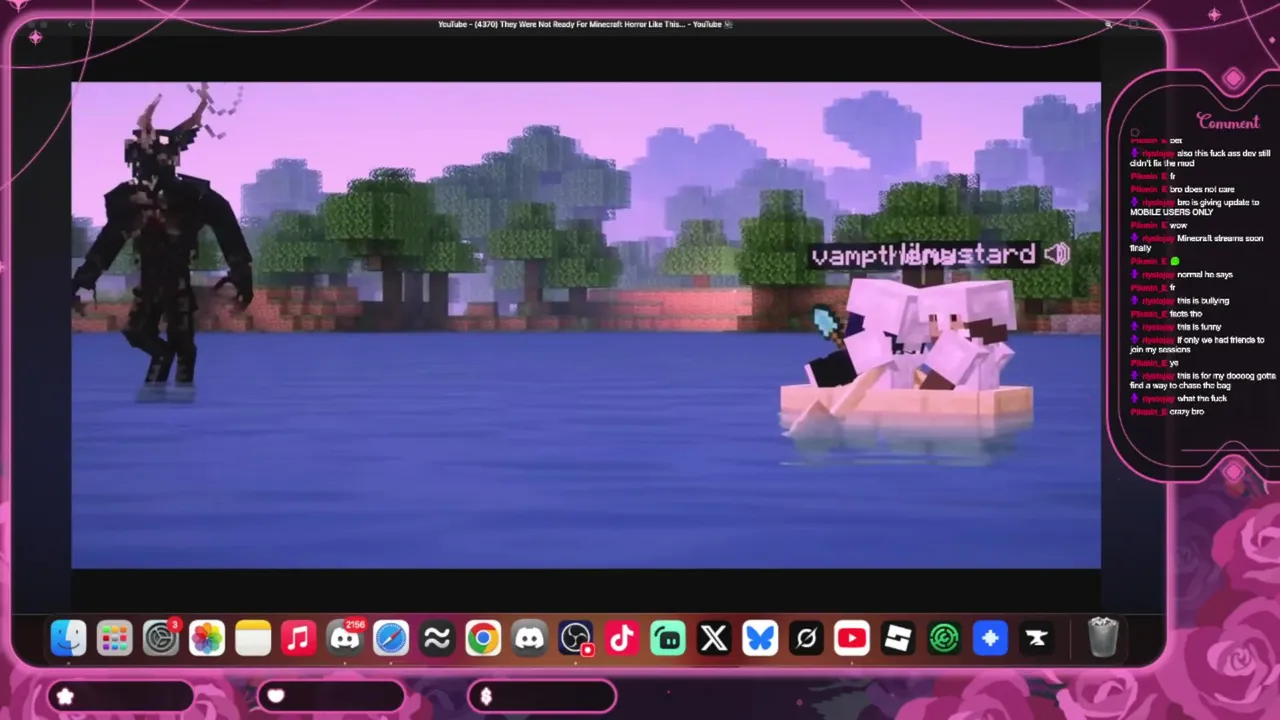Open Finder from the dock
The image size is (1280, 720).
[x=68, y=638]
